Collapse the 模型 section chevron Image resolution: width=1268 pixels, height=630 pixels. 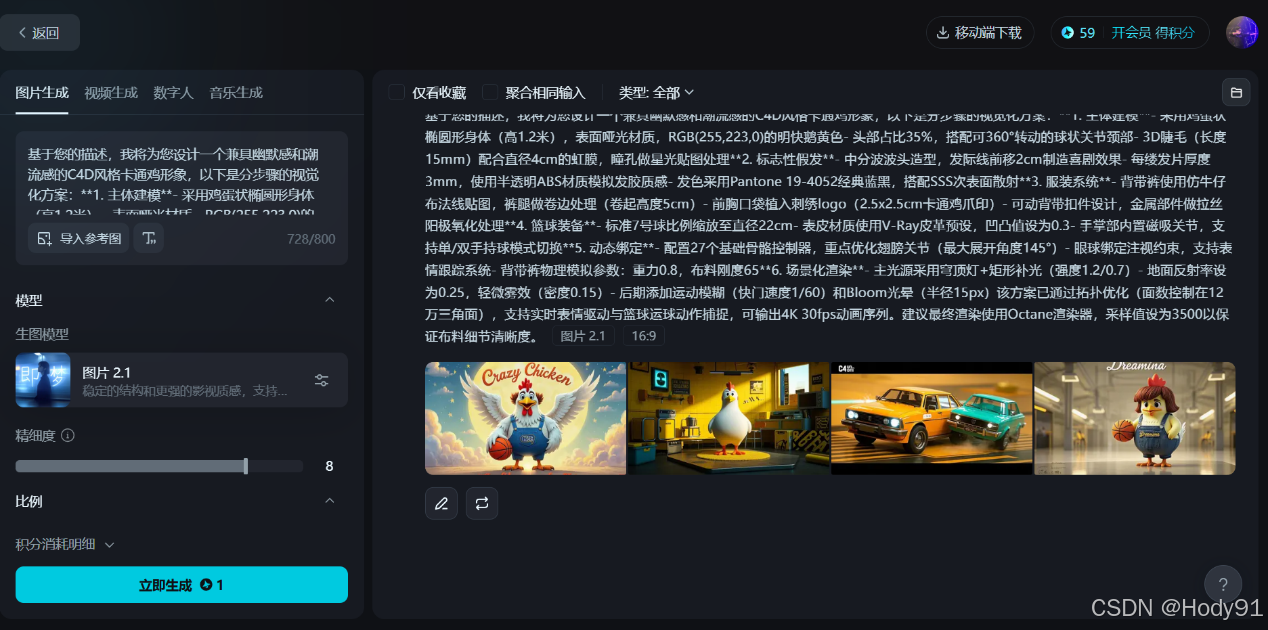click(330, 300)
